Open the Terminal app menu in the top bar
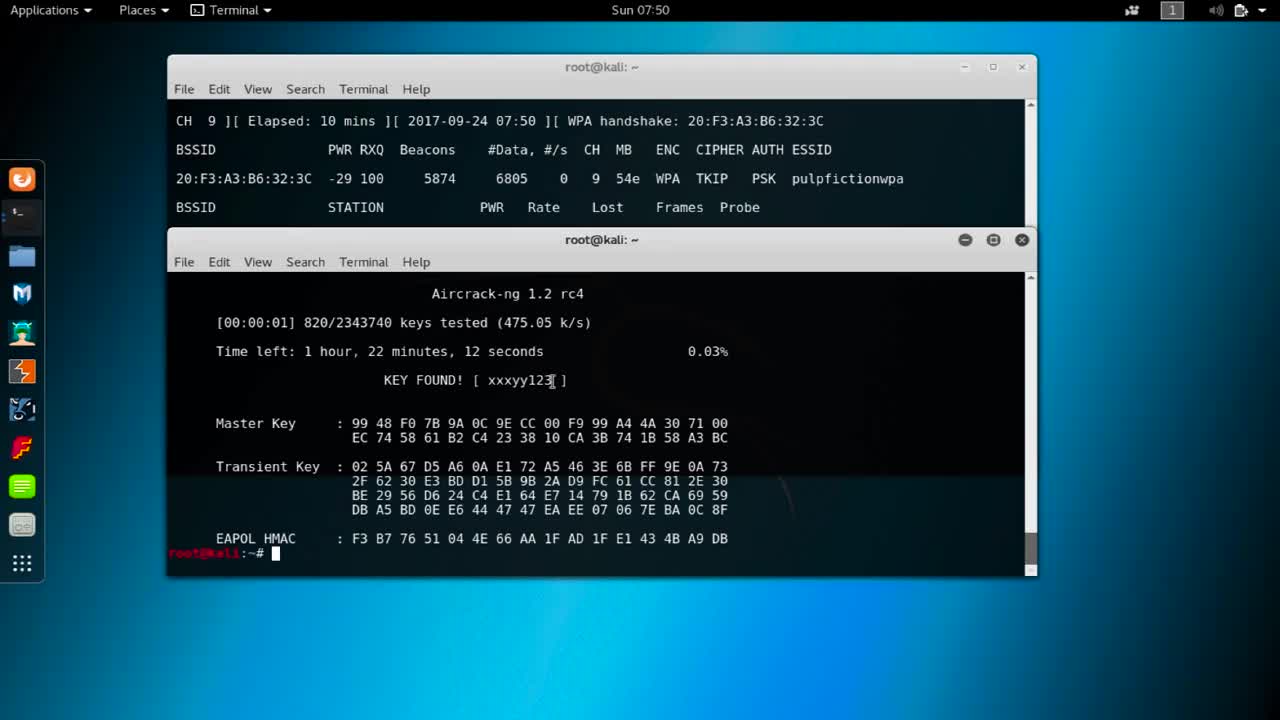The height and width of the screenshot is (720, 1280). click(x=231, y=10)
